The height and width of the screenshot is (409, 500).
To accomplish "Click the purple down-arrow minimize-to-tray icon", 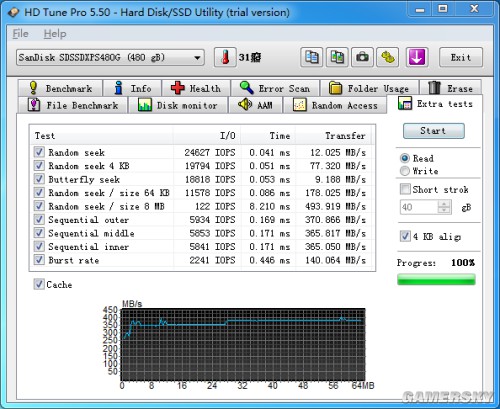I will click(x=417, y=57).
